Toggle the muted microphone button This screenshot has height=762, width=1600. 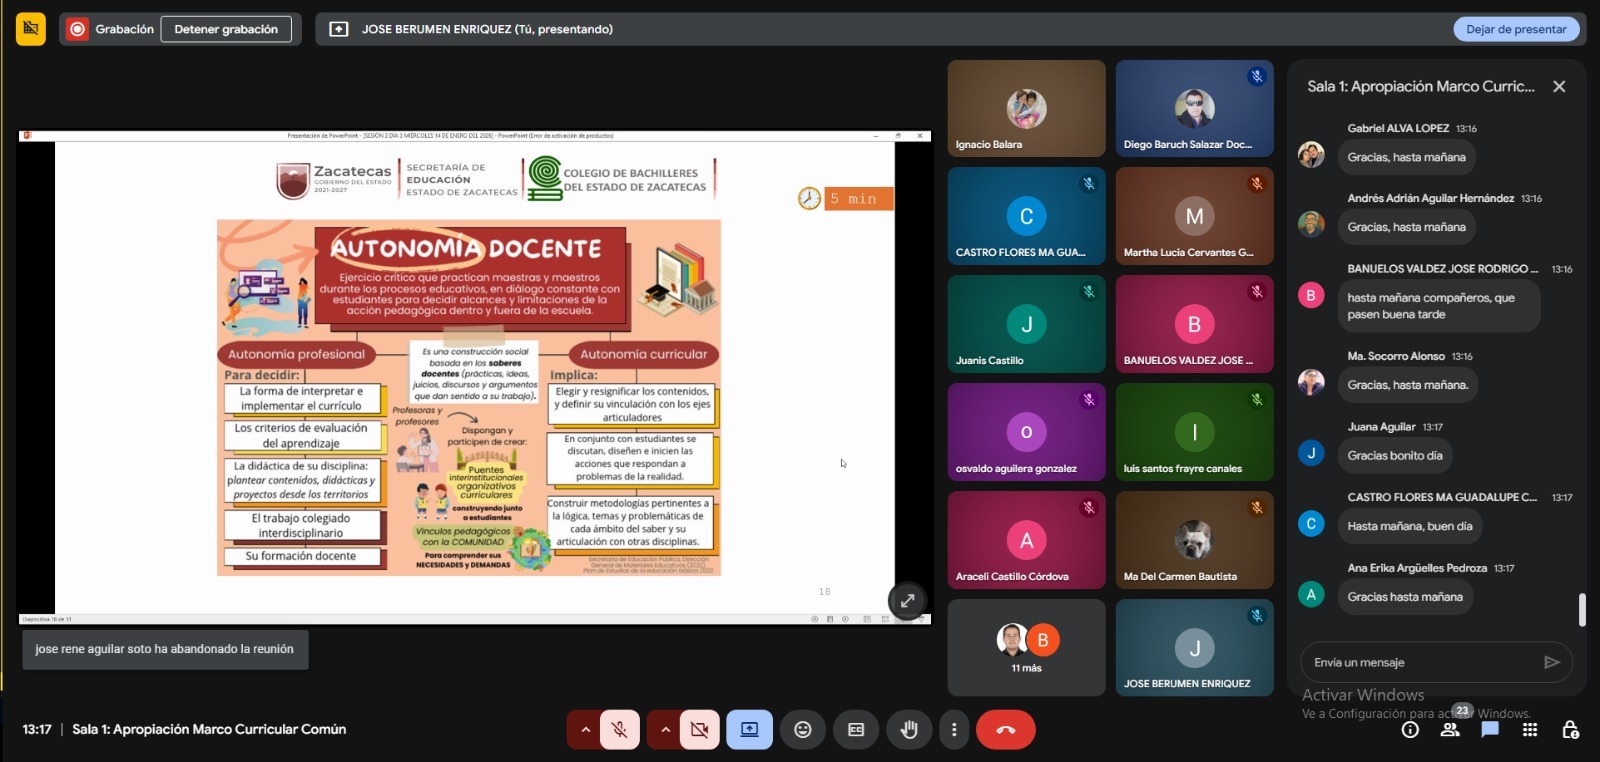[x=620, y=730]
